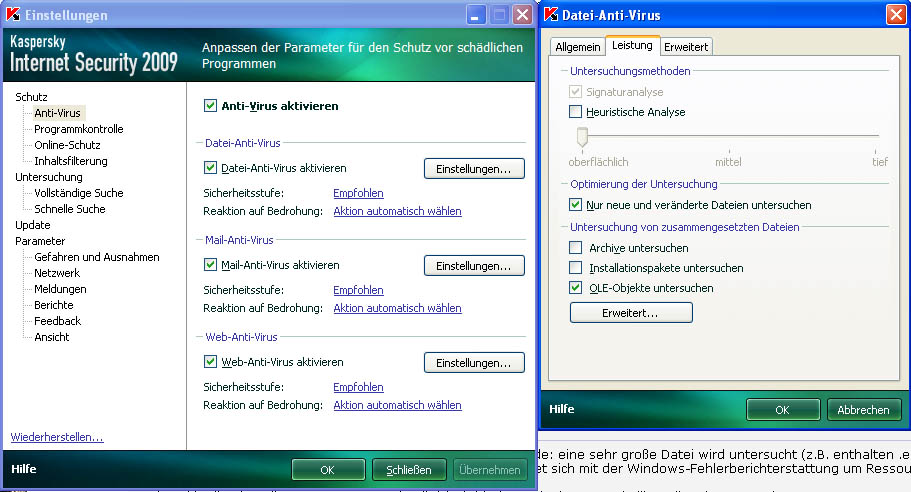911x492 pixels.
Task: Uncheck Datei-Anti-Virus aktivieren
Action: pyautogui.click(x=210, y=168)
